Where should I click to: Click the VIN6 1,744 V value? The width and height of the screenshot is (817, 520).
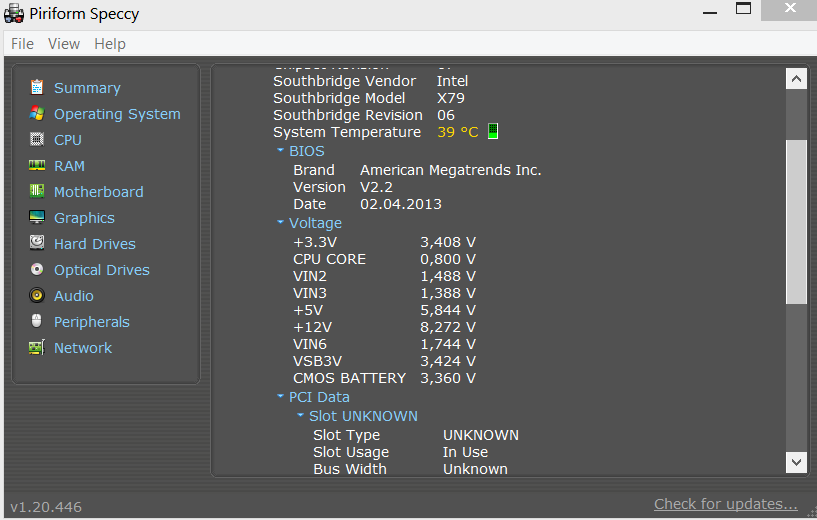point(448,344)
